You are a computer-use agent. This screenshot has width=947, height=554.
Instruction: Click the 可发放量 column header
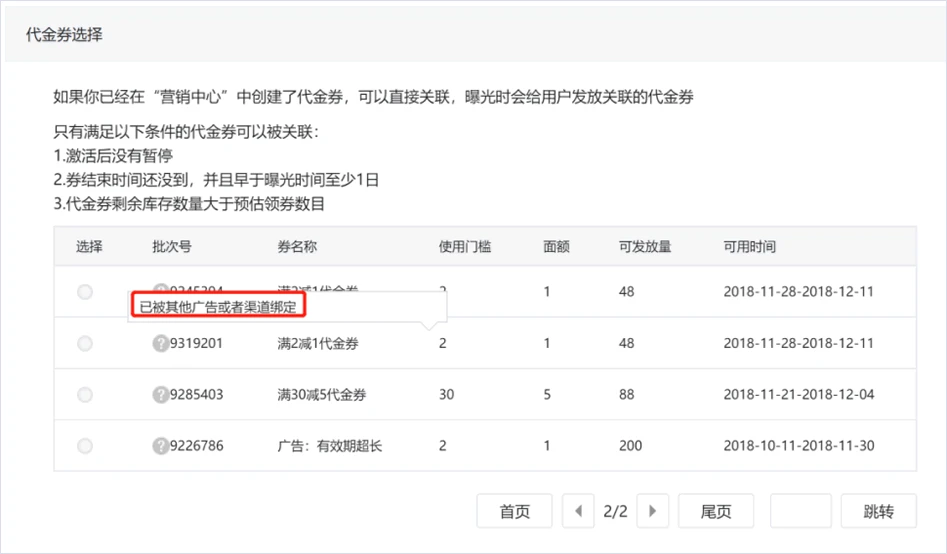click(645, 246)
